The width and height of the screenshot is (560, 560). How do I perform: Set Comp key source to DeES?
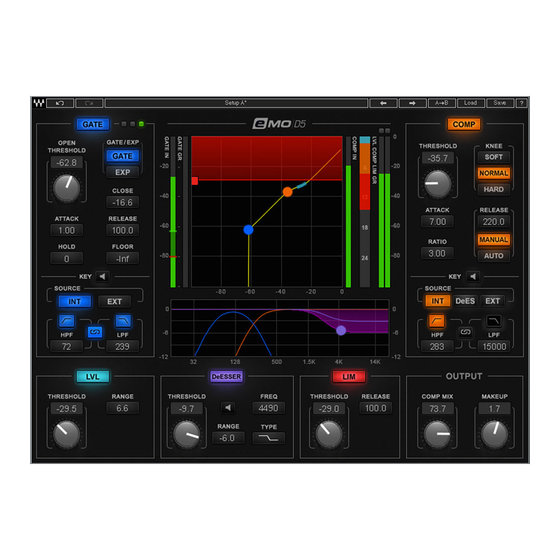click(465, 301)
